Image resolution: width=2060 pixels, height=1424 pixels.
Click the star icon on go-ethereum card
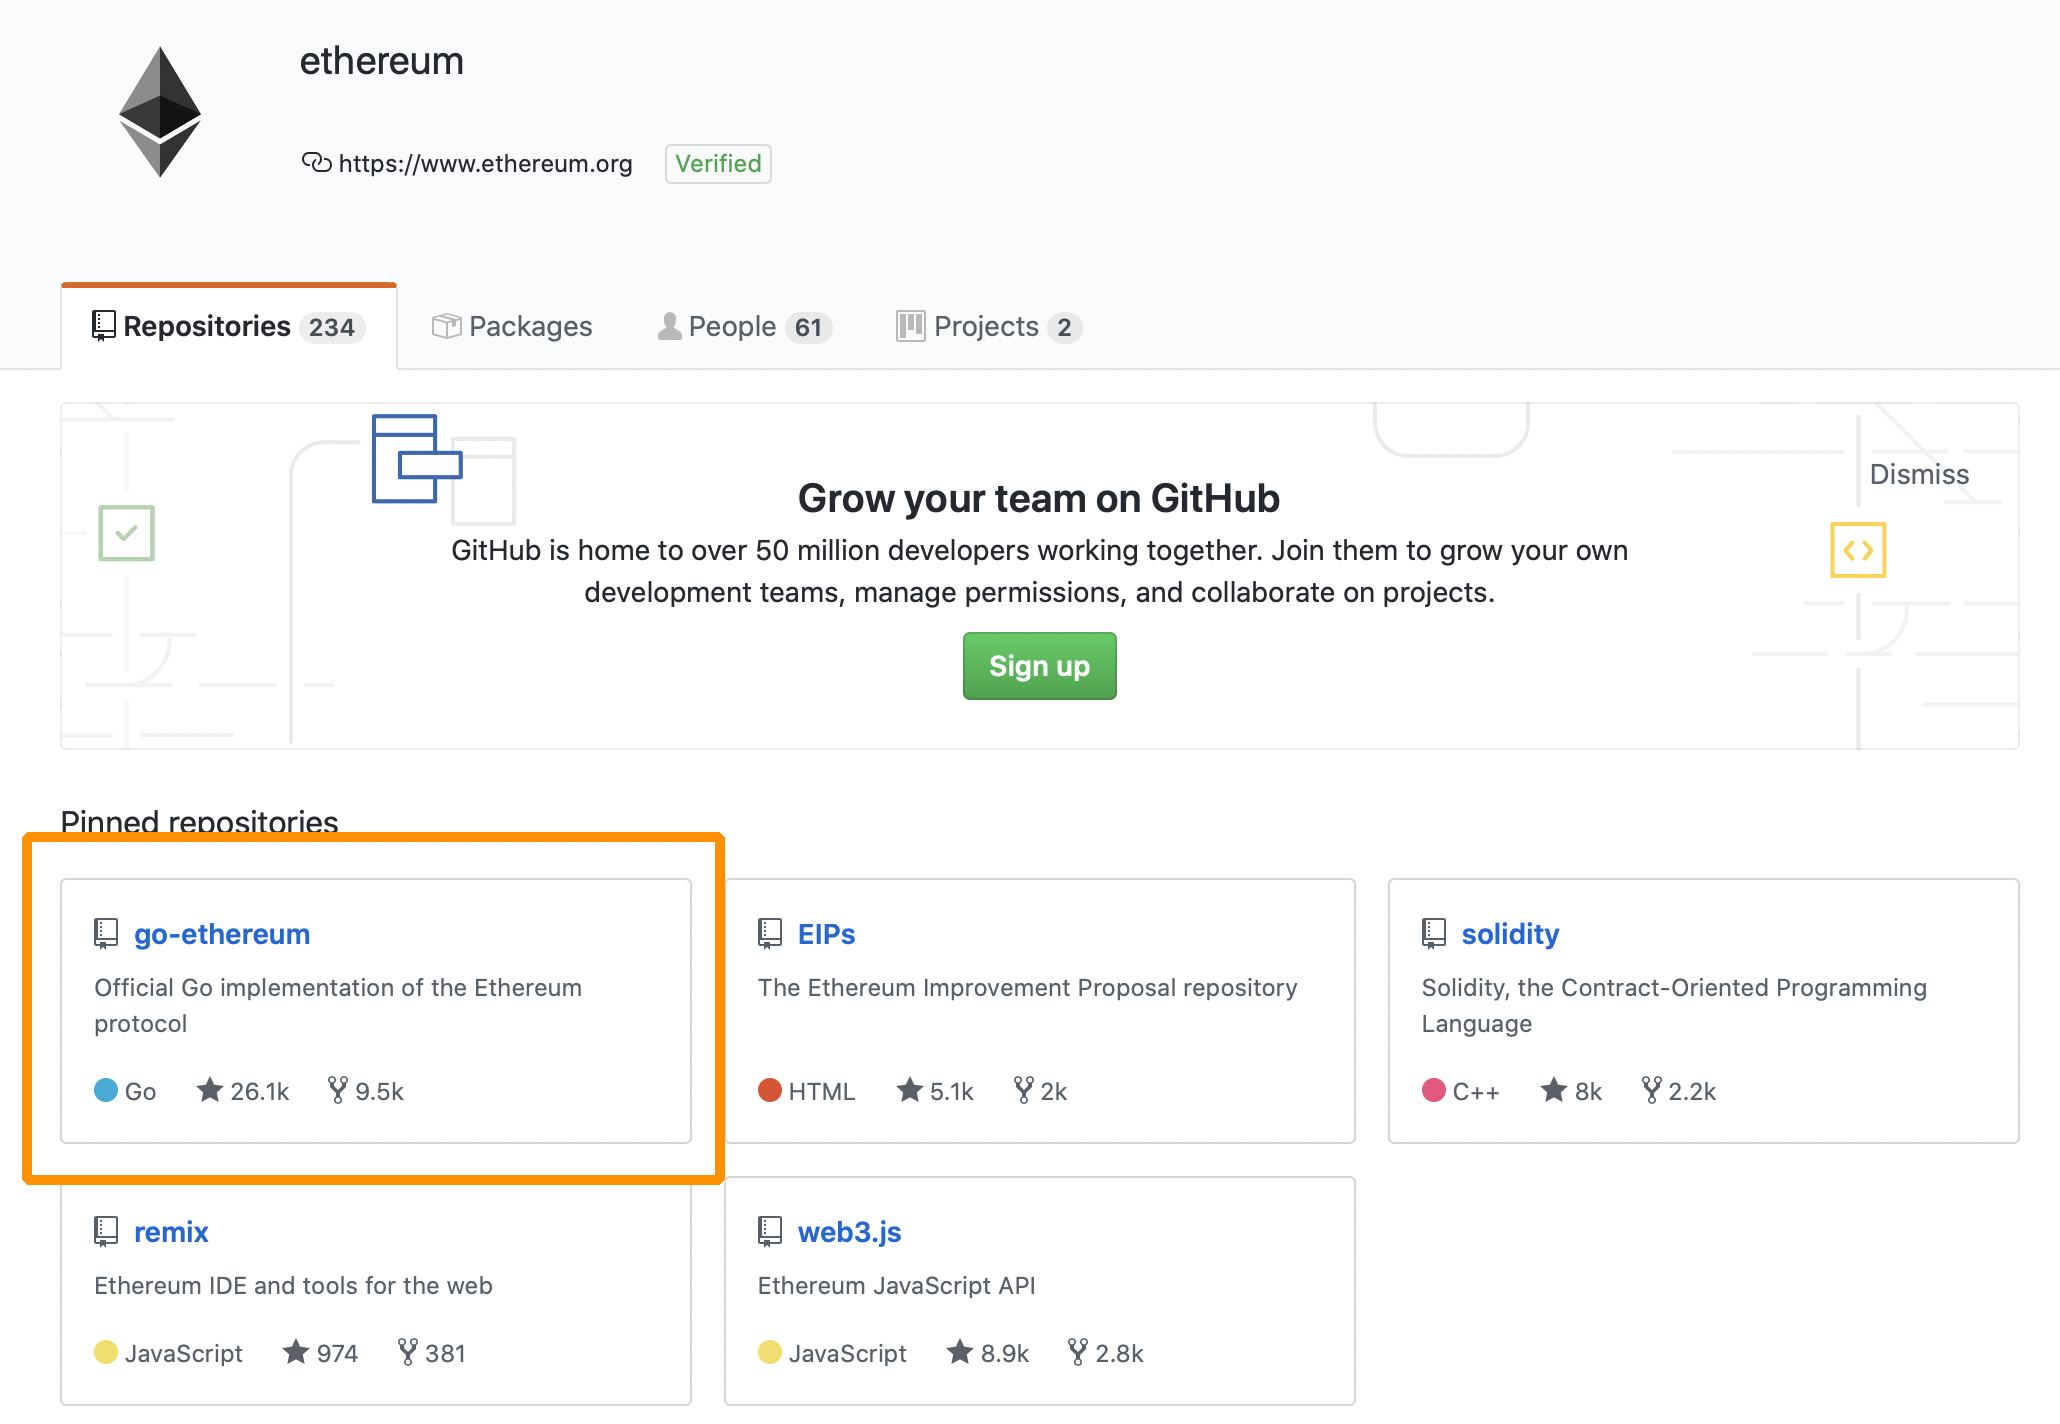coord(209,1089)
